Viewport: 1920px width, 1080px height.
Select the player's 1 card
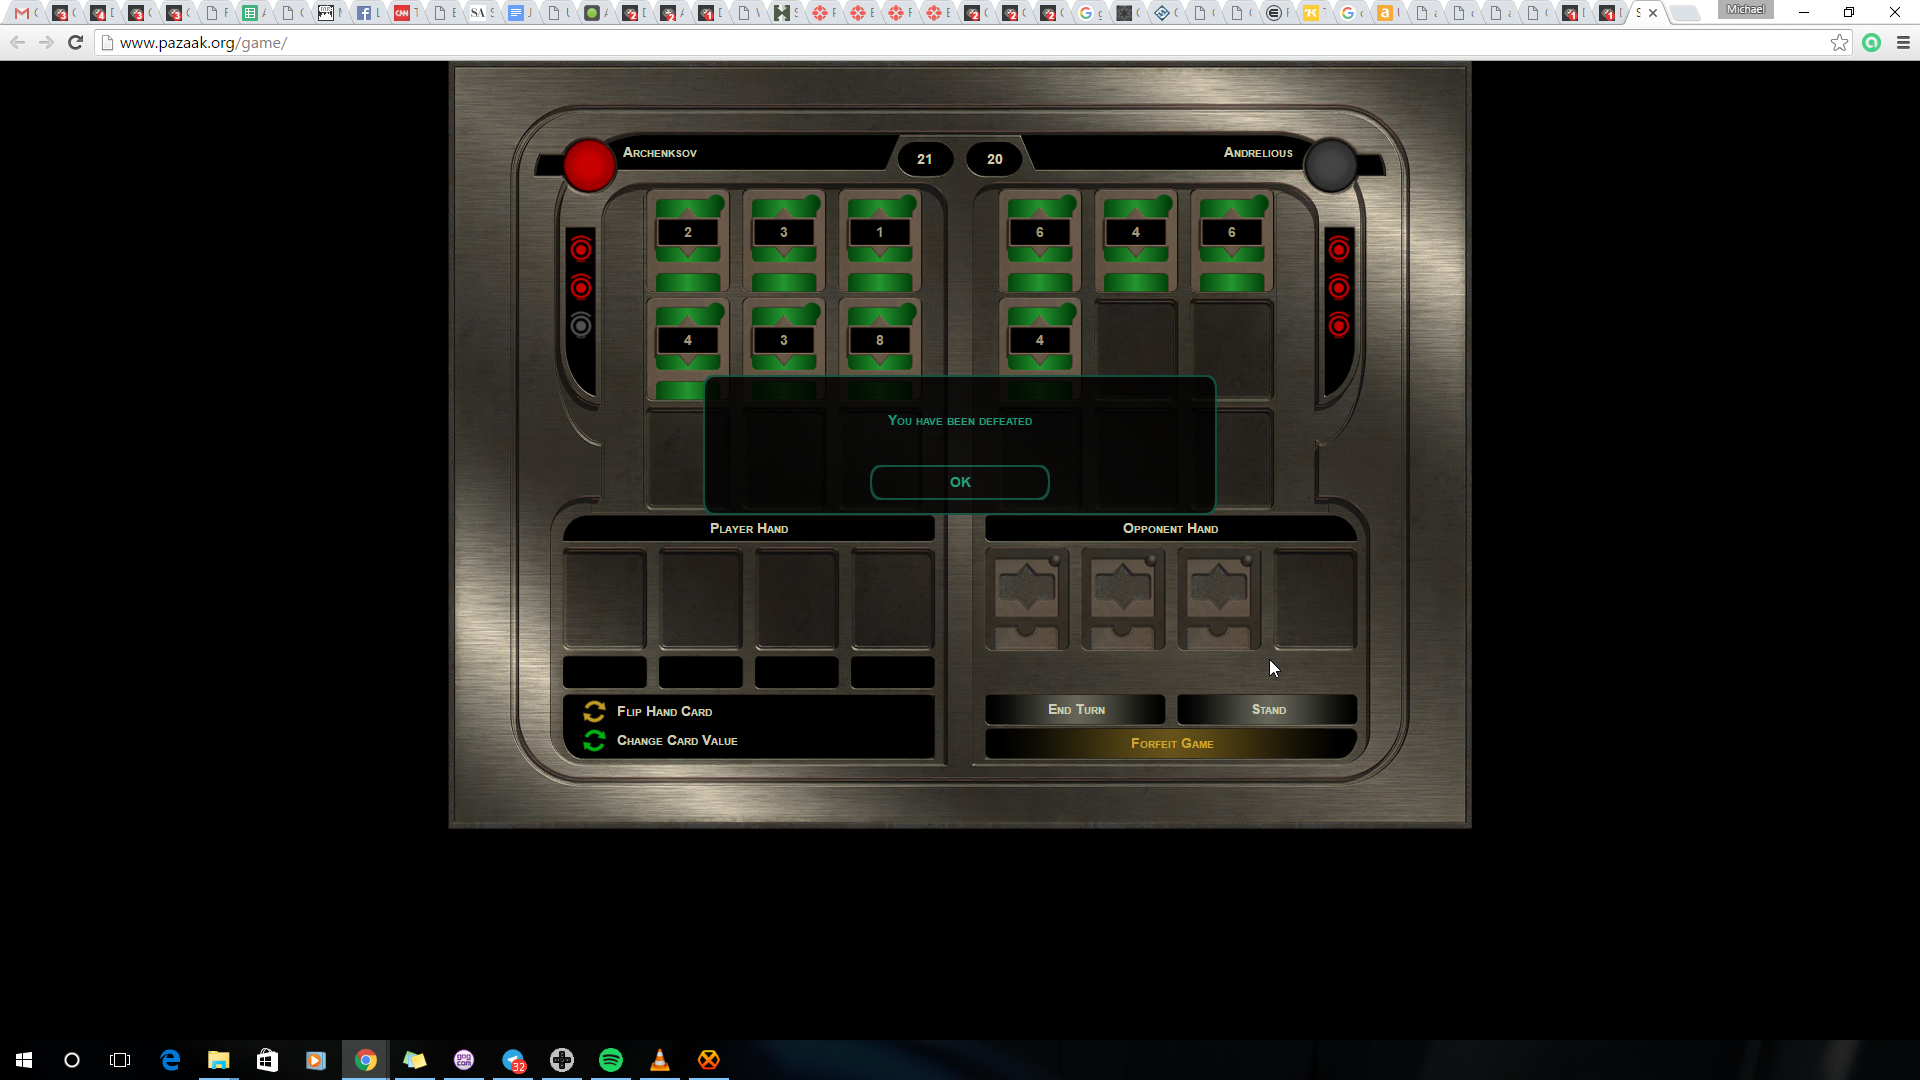[880, 241]
